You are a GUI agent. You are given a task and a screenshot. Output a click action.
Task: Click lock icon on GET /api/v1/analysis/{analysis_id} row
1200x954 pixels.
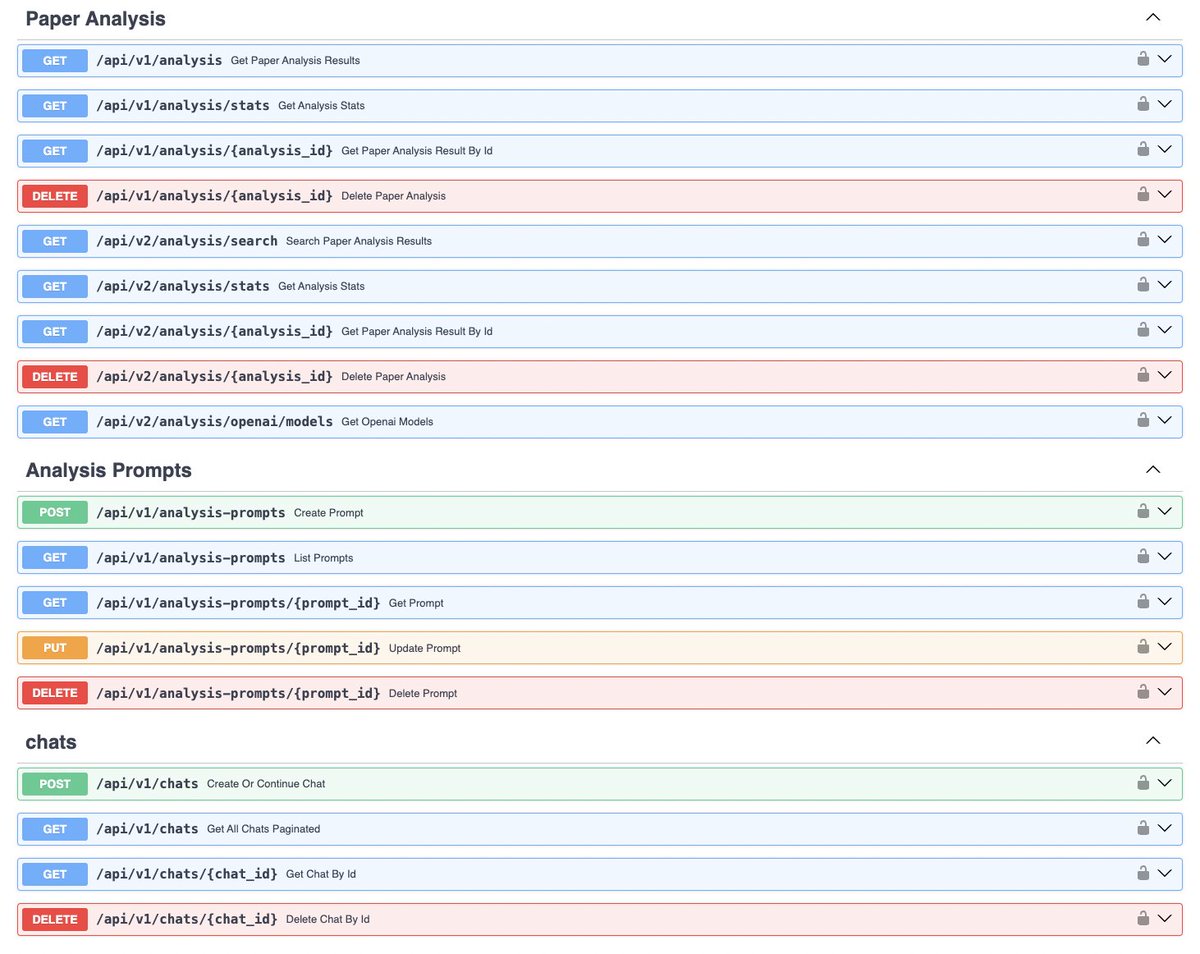pyautogui.click(x=1143, y=149)
